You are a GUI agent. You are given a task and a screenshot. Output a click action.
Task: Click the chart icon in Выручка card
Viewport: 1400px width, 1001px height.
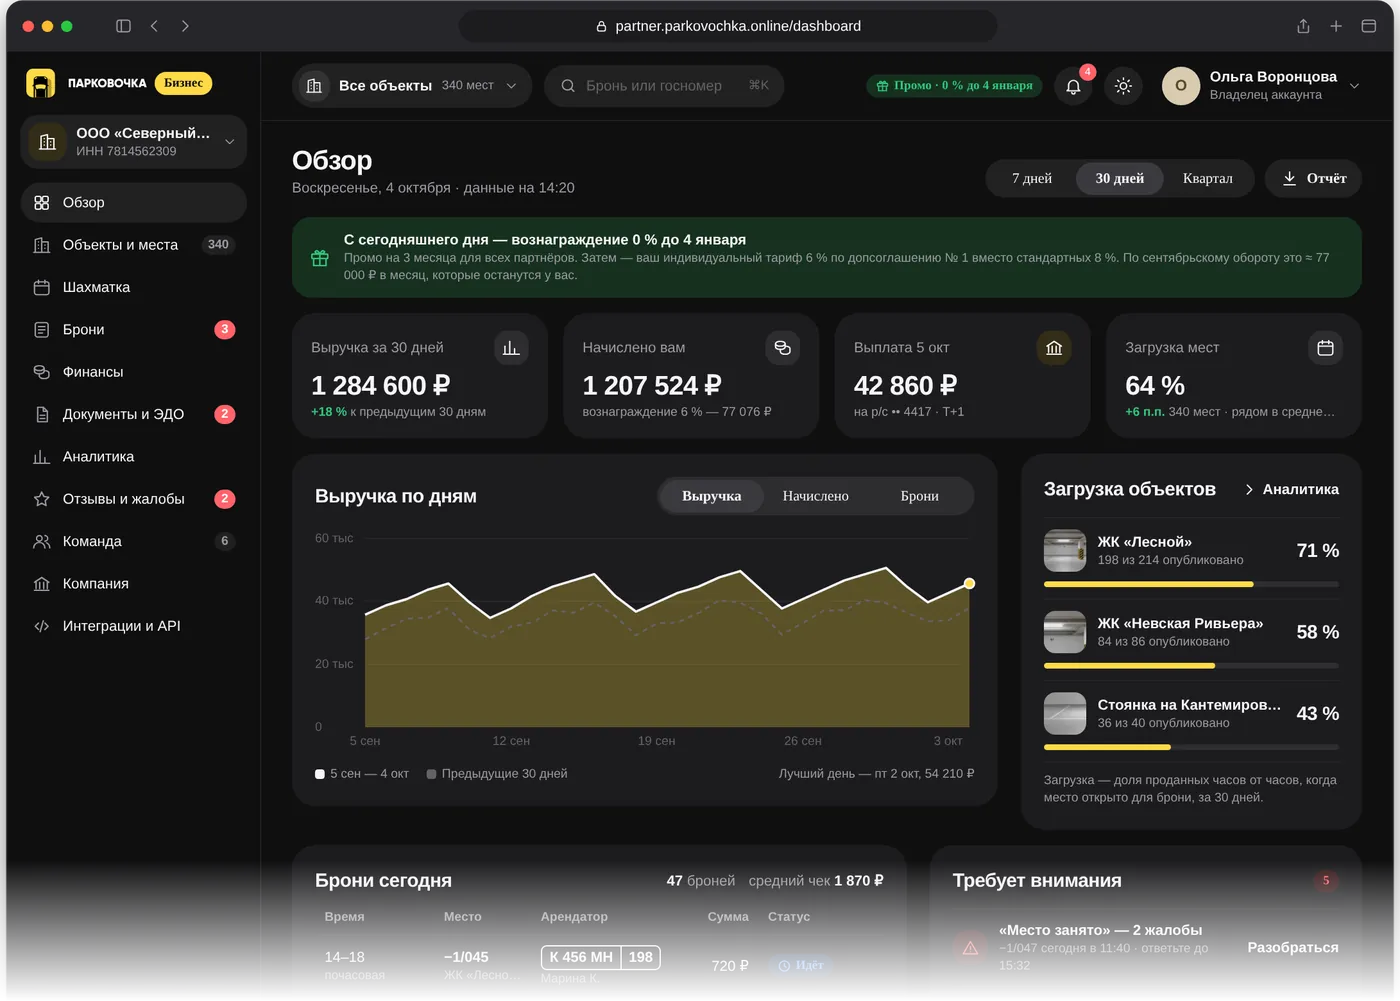511,348
